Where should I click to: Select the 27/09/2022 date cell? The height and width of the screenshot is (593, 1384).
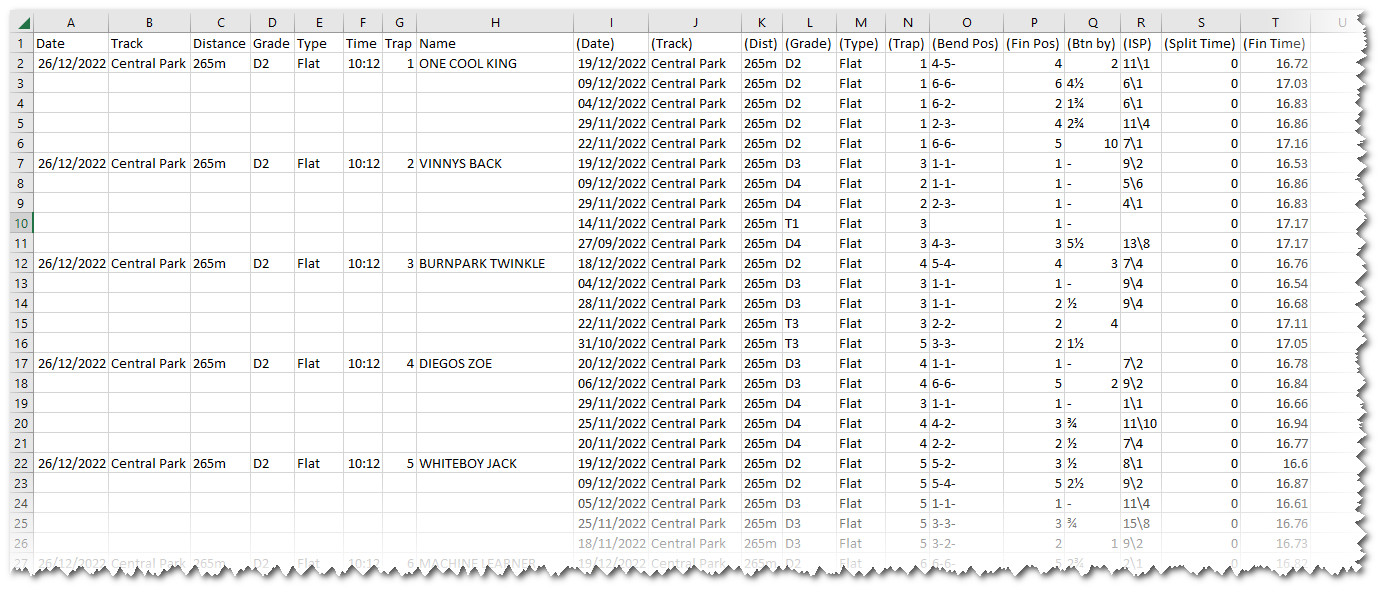tap(610, 244)
